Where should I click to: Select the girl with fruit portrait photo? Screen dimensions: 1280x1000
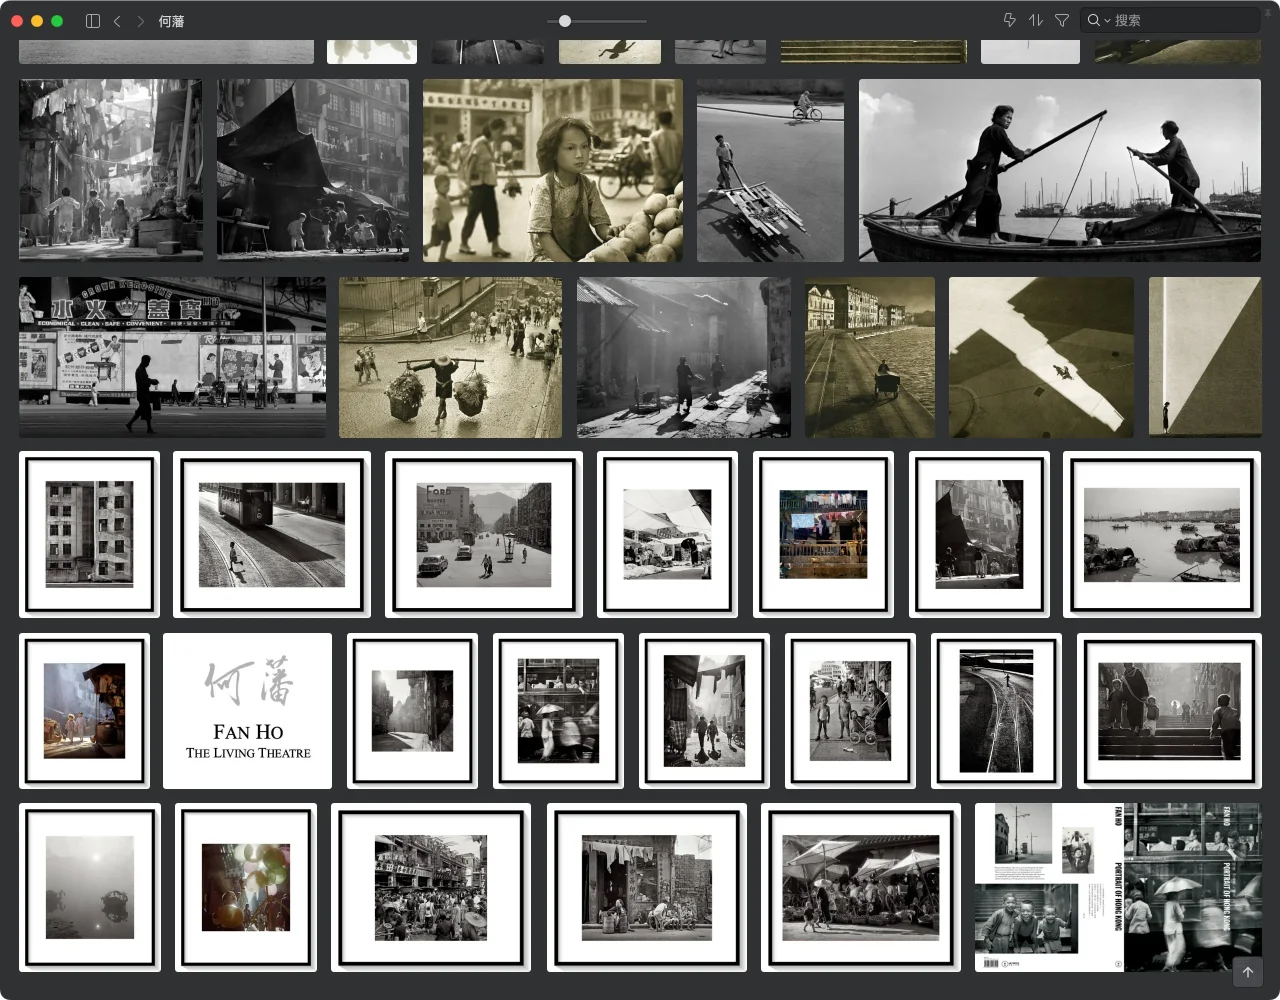click(553, 171)
